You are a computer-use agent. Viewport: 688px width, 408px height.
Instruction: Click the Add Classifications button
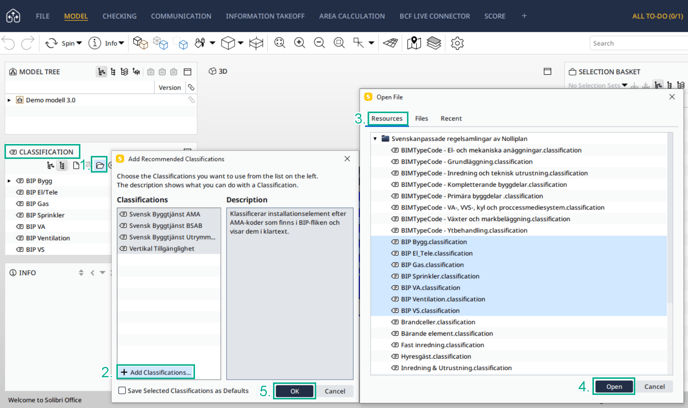coord(156,372)
